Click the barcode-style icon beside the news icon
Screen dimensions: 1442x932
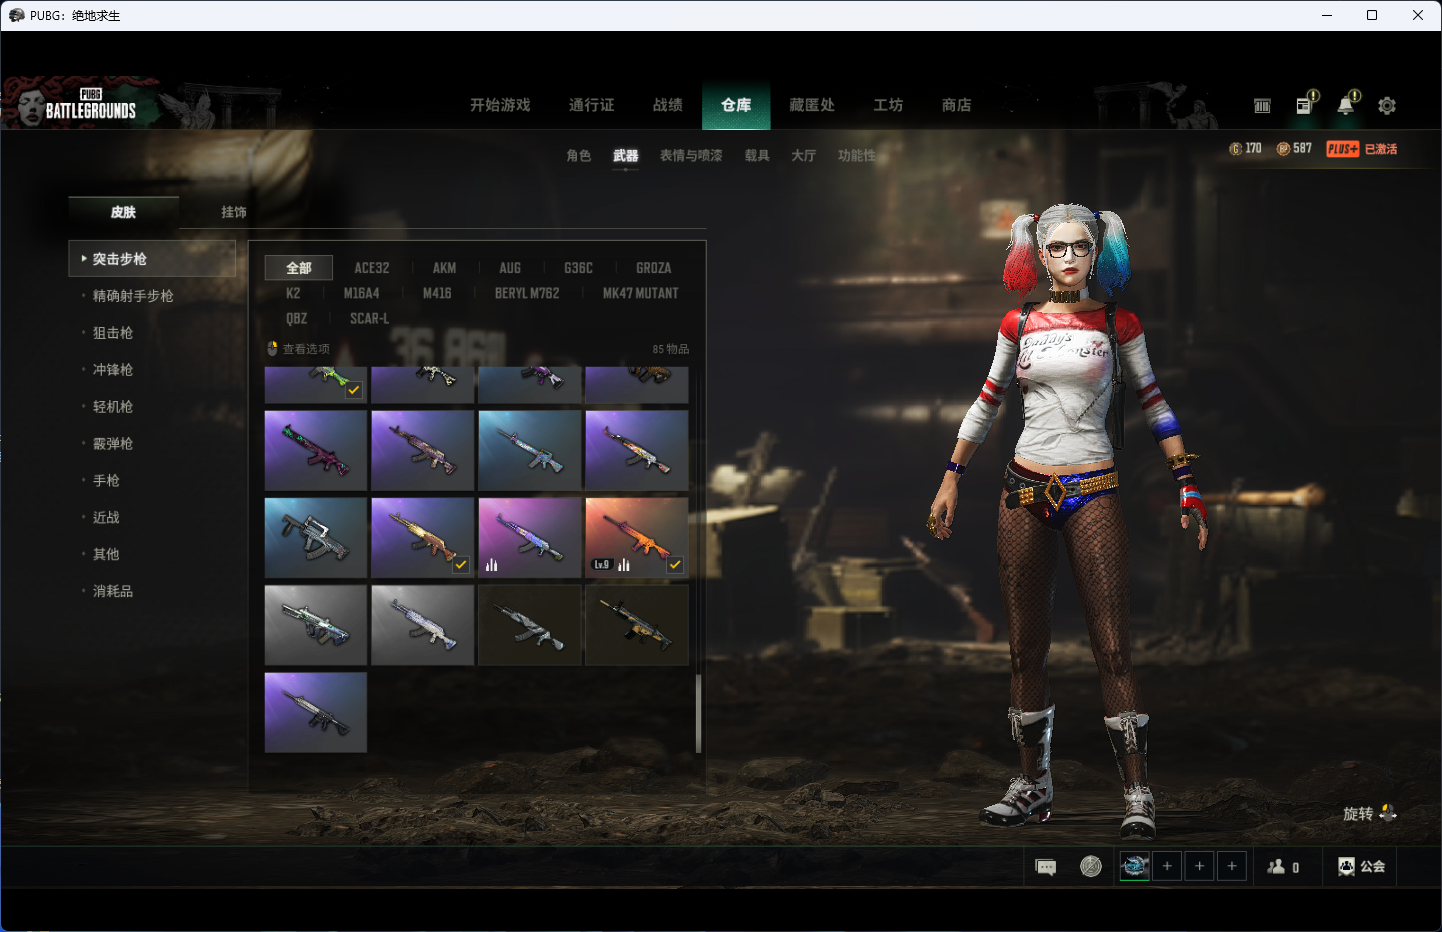[x=1262, y=105]
